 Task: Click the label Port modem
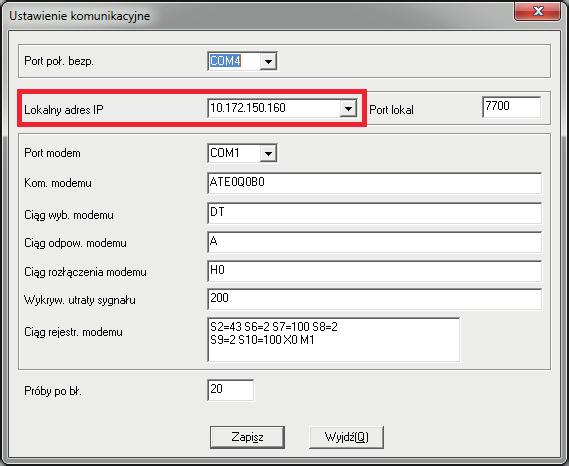[x=52, y=153]
